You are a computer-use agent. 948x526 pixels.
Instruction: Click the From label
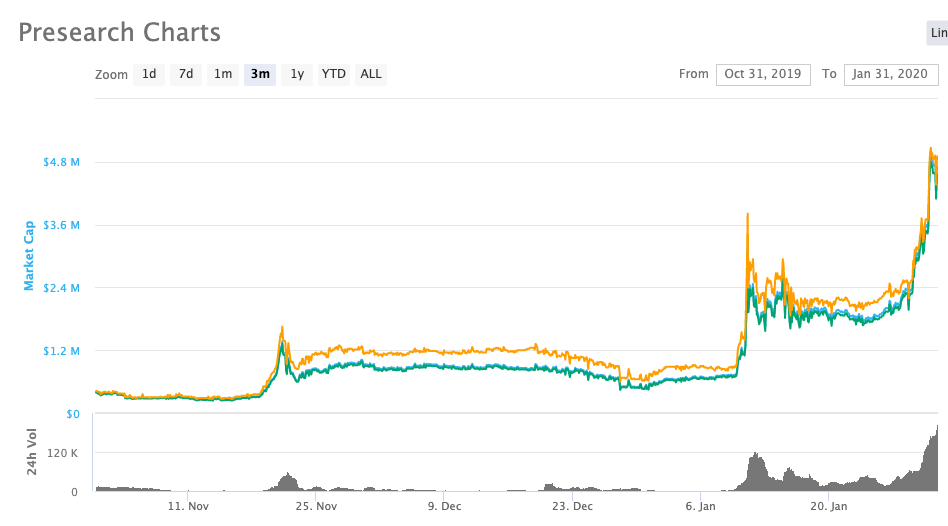click(693, 74)
